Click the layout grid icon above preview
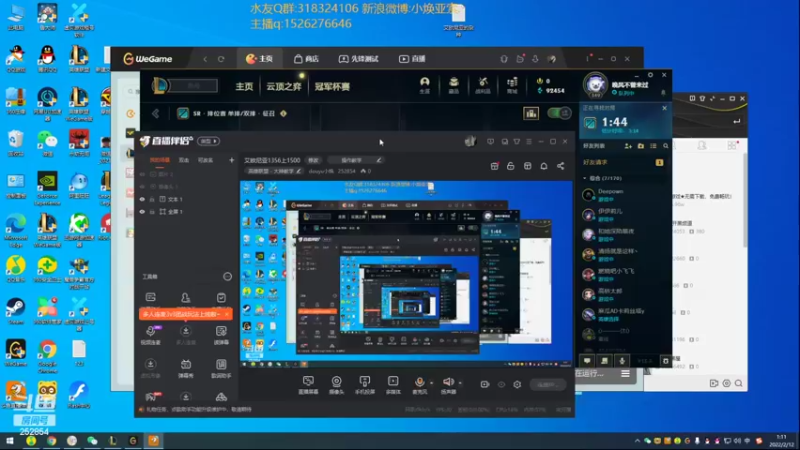Viewport: 800px width, 450px height. click(x=528, y=166)
